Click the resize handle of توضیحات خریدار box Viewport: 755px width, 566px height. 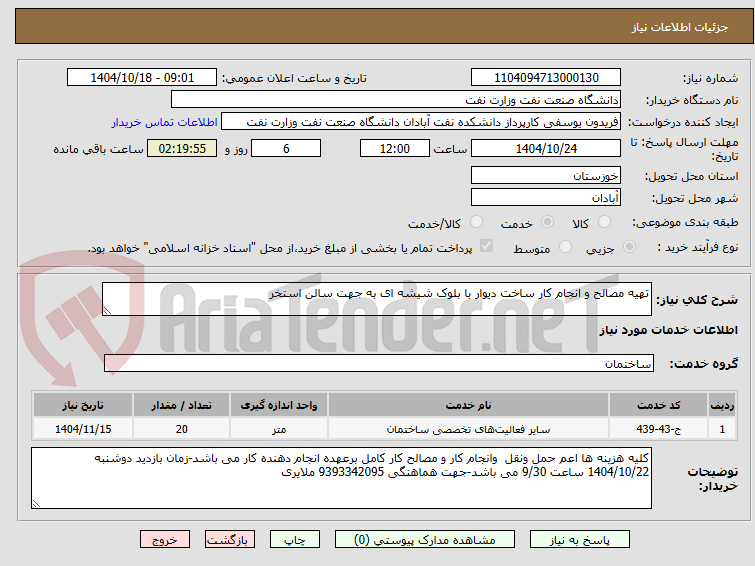pos(36,504)
